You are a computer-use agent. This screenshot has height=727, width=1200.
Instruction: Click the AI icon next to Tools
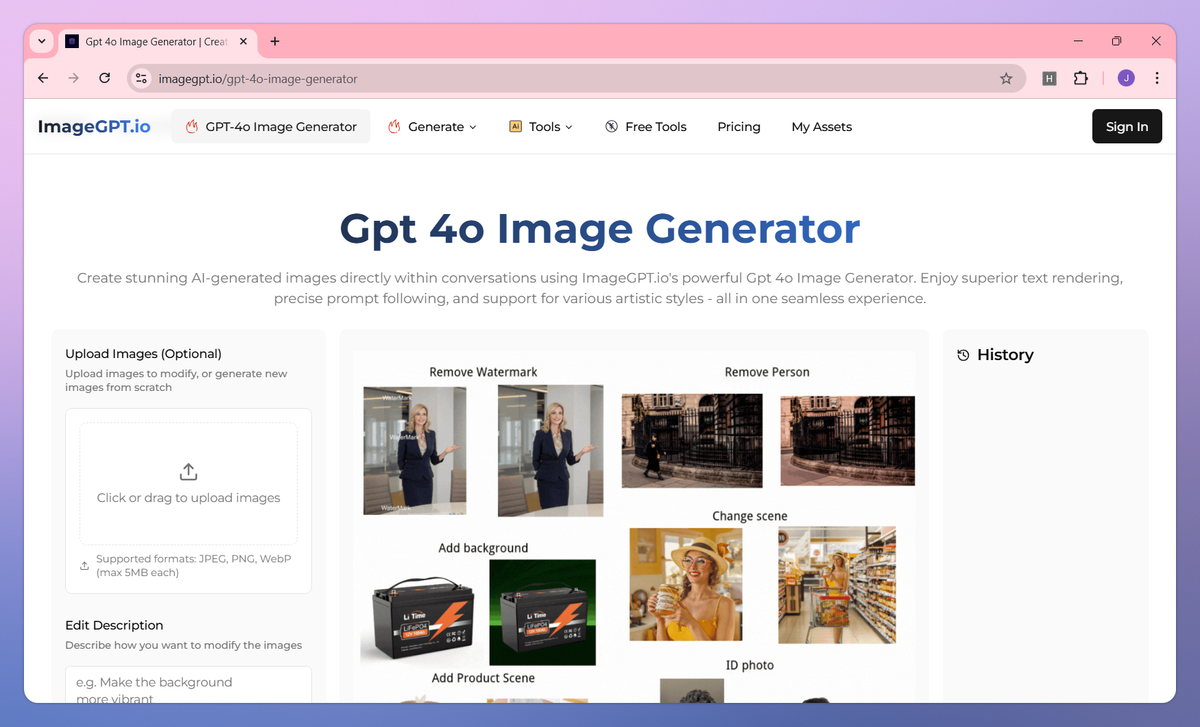(515, 126)
